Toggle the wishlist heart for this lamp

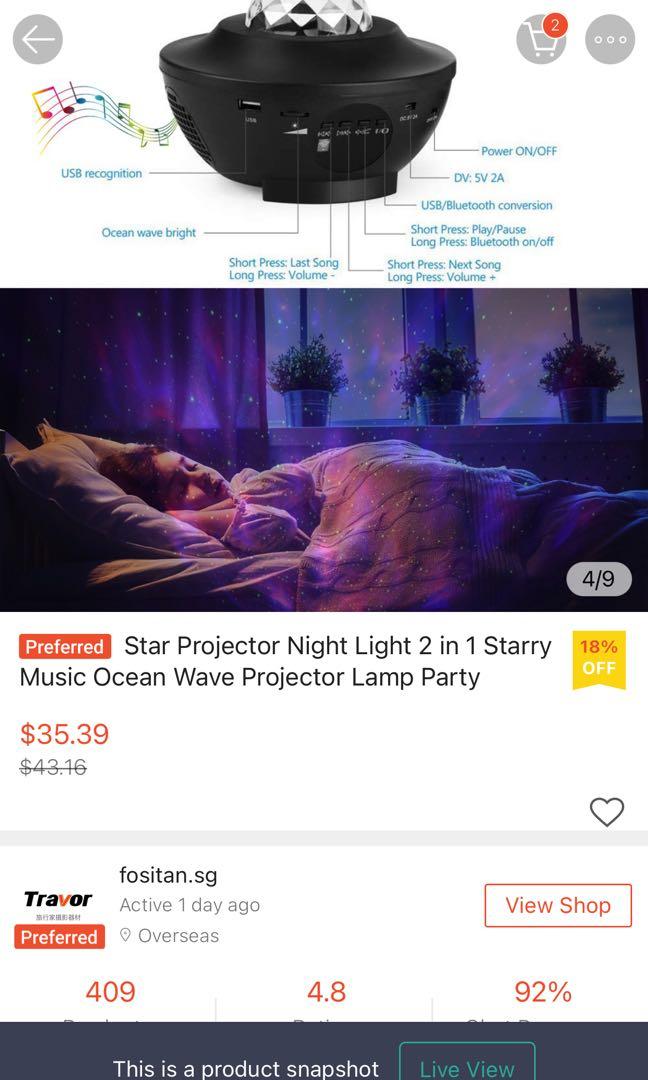pos(609,813)
